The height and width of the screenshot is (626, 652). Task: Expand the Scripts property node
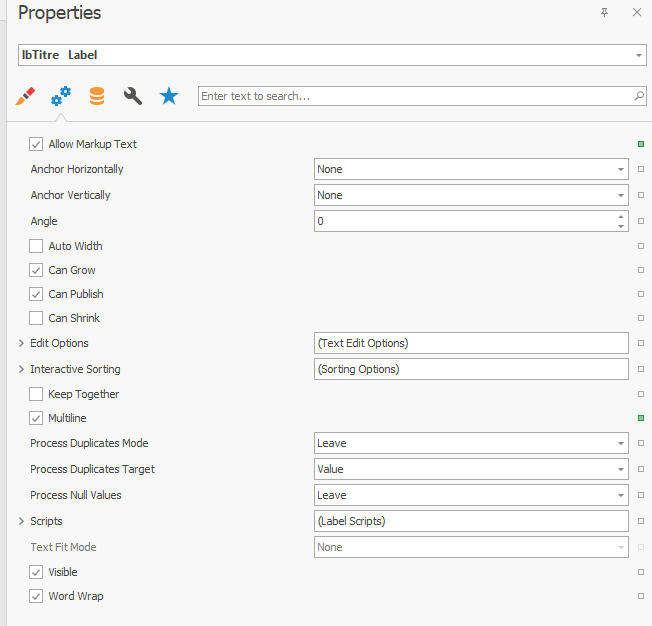[21, 521]
